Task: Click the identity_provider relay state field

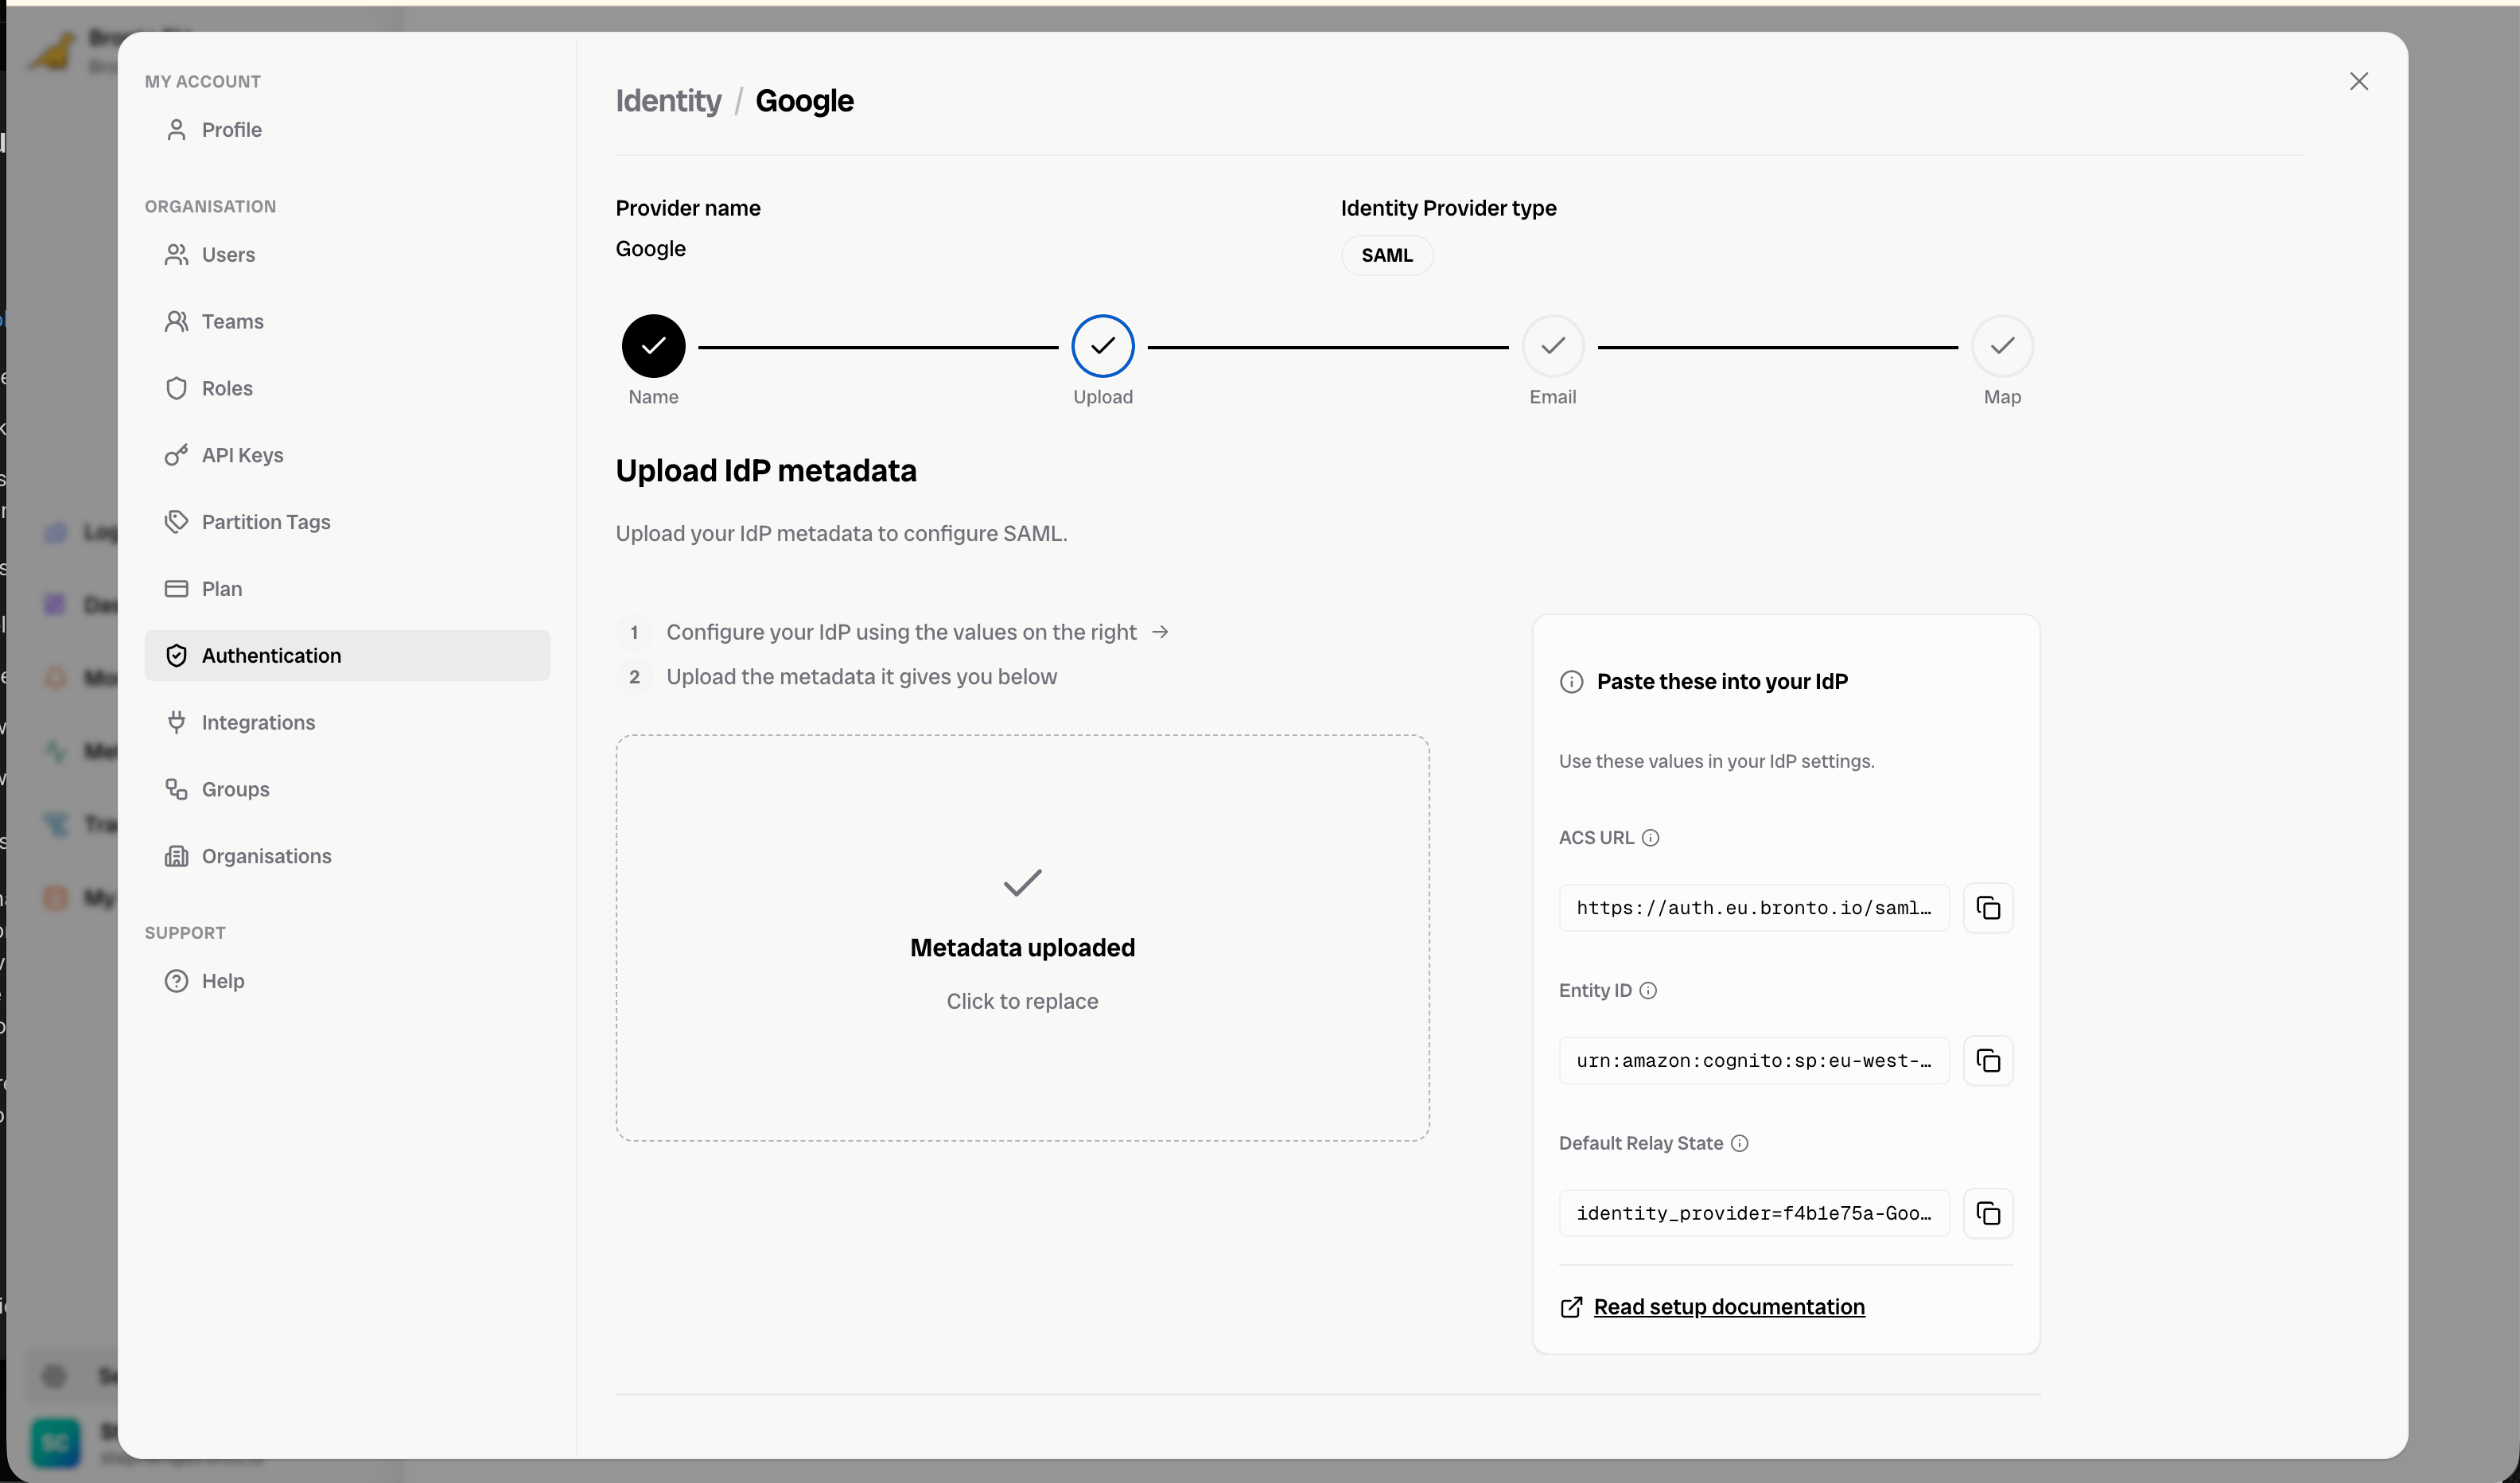Action: [1754, 1214]
